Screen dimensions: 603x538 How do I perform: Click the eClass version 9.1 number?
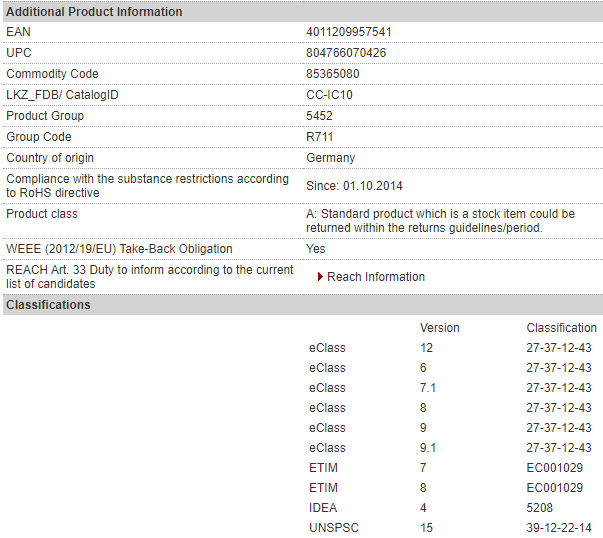428,448
